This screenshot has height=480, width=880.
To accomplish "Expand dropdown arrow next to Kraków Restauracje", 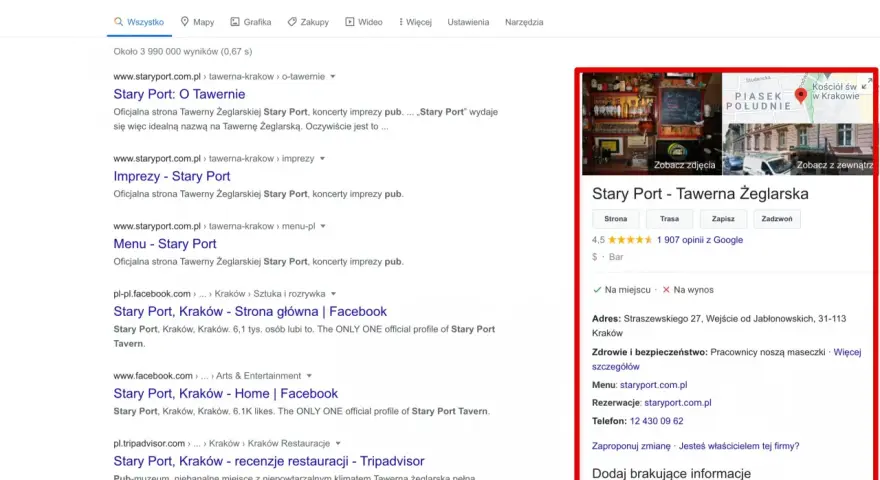I will (338, 444).
